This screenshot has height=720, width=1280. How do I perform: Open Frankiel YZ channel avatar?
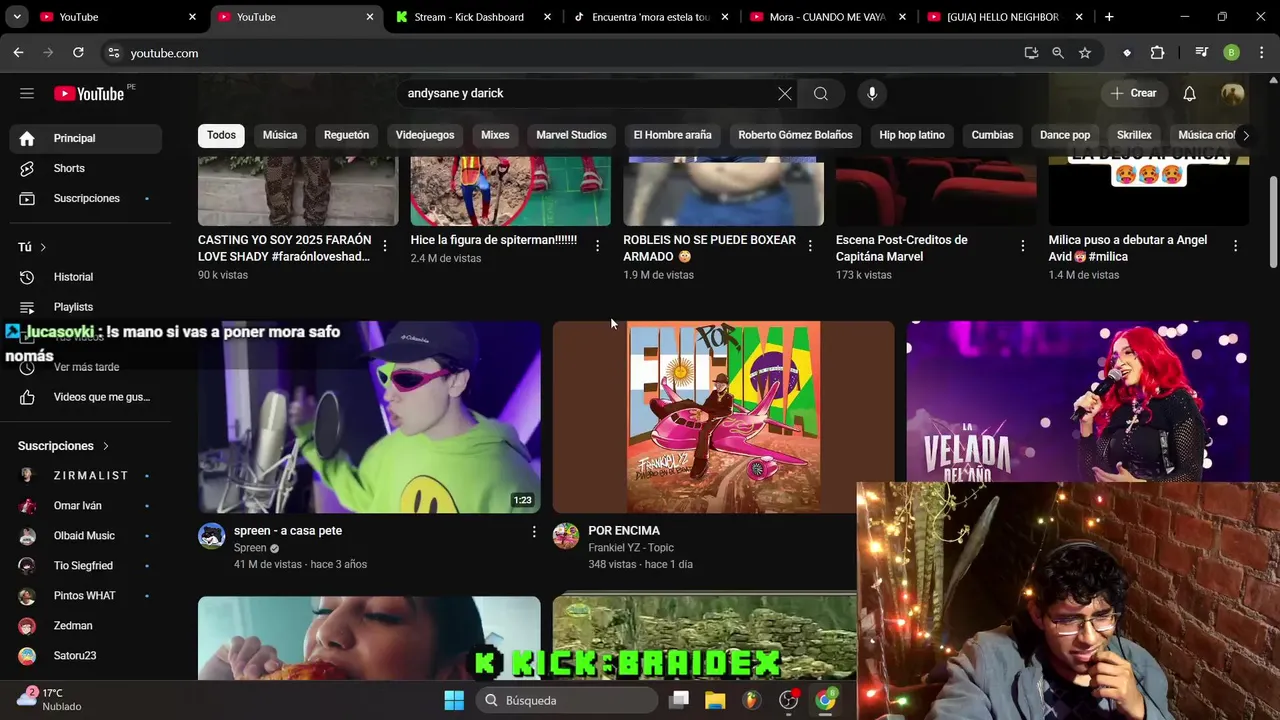[566, 536]
